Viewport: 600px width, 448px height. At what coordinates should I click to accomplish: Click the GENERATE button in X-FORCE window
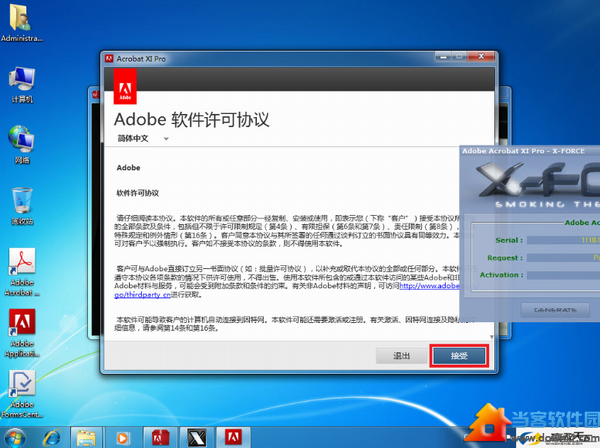point(555,310)
